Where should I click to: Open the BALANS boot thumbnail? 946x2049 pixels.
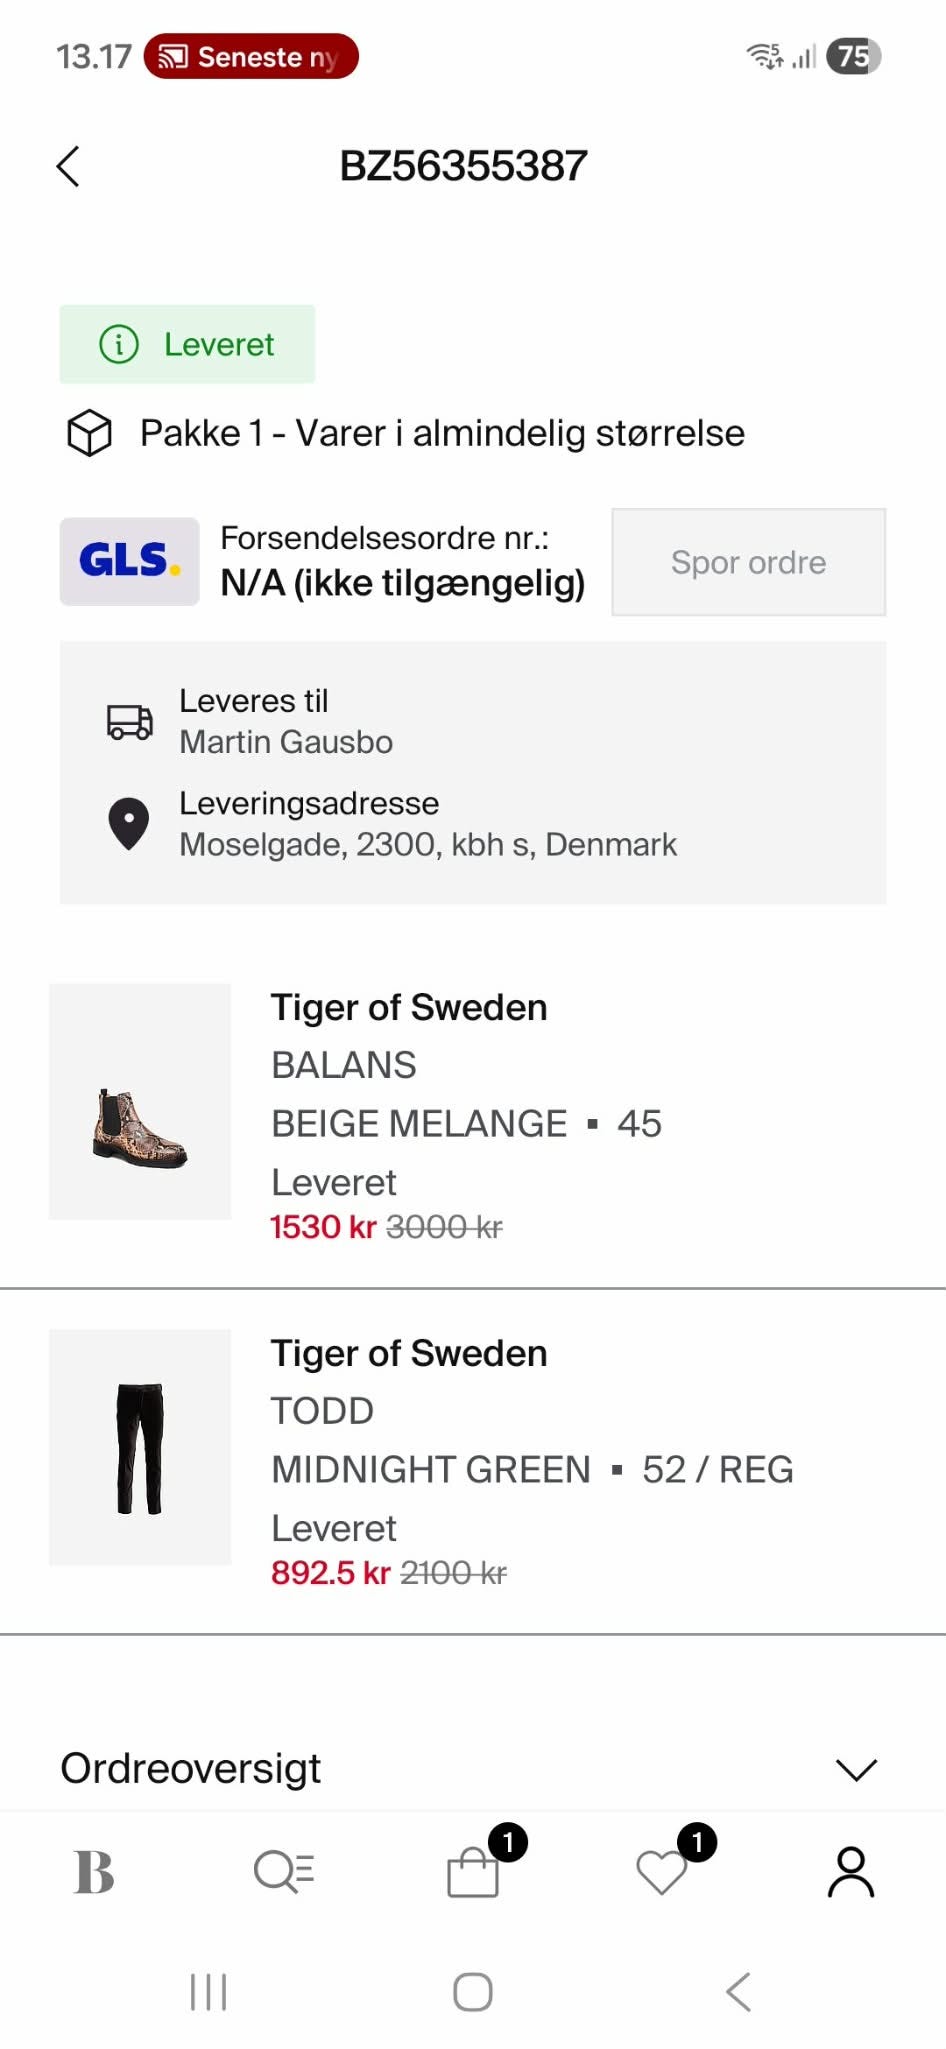tap(140, 1102)
